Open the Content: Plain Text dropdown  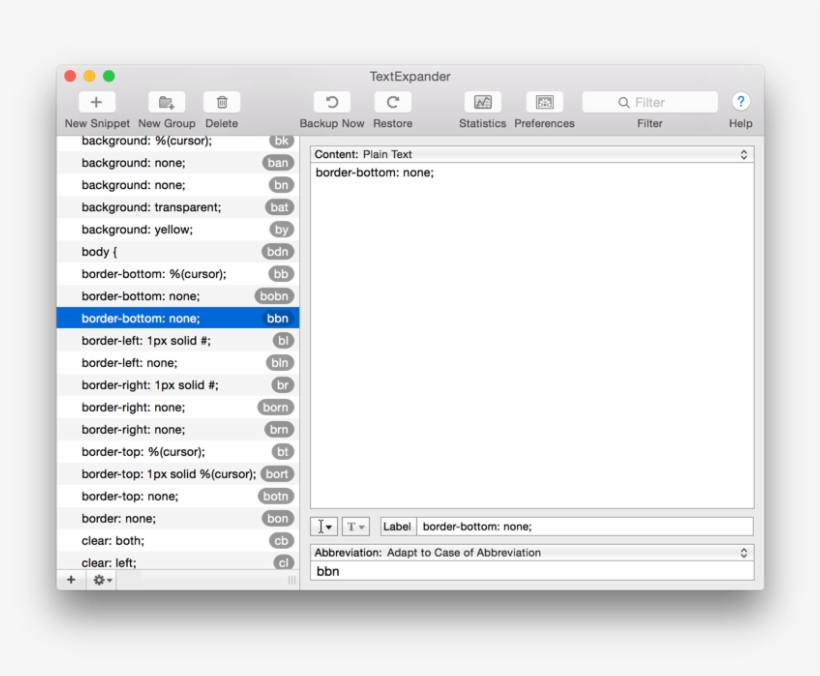point(528,155)
